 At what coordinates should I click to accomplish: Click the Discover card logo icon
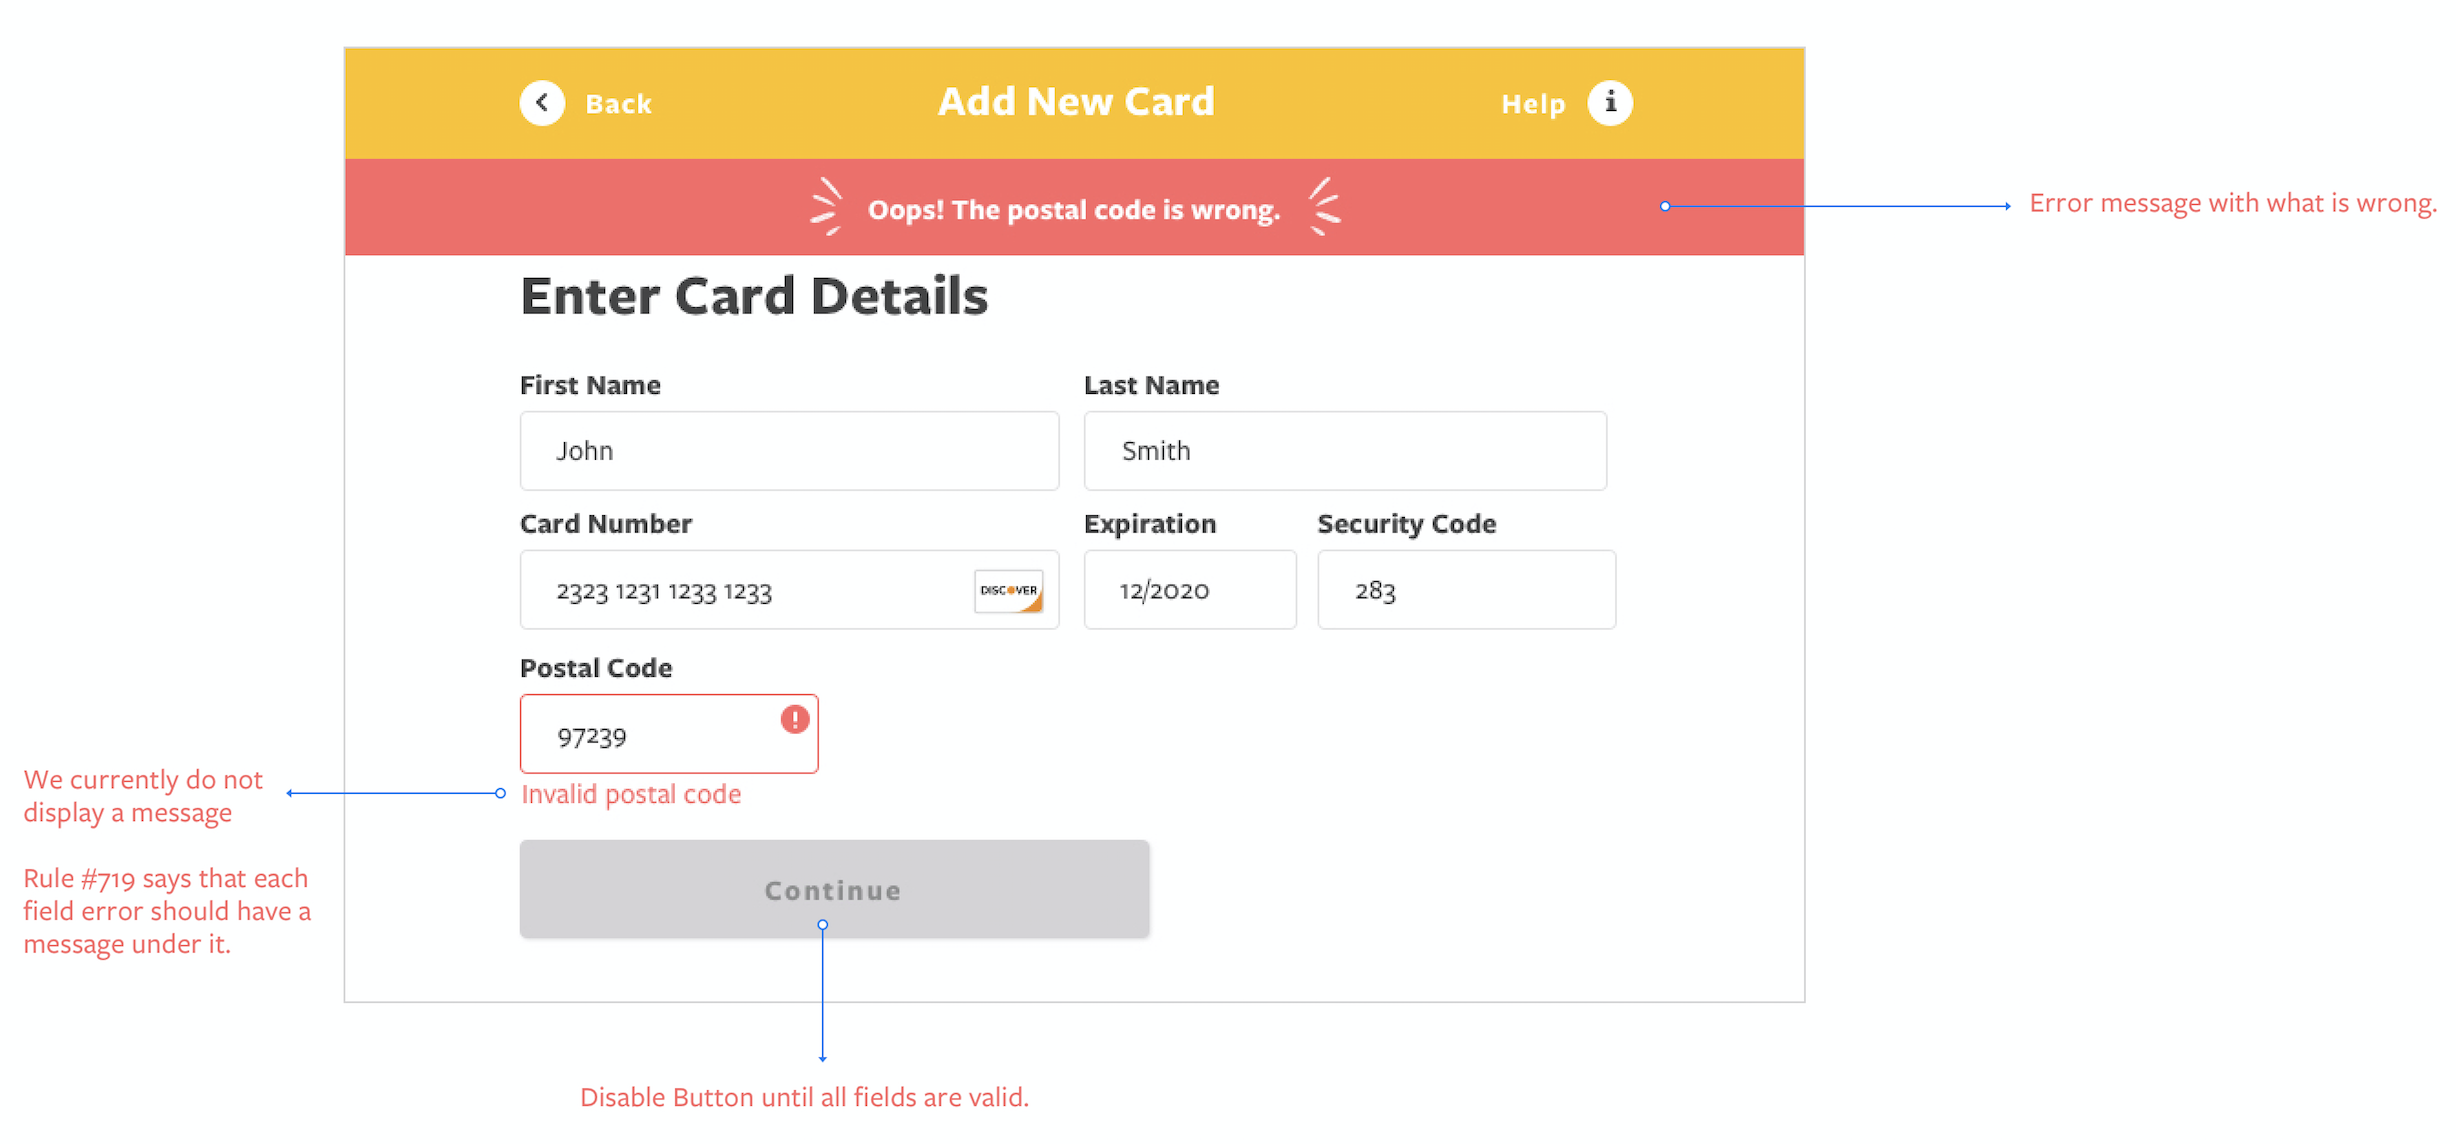point(1008,591)
